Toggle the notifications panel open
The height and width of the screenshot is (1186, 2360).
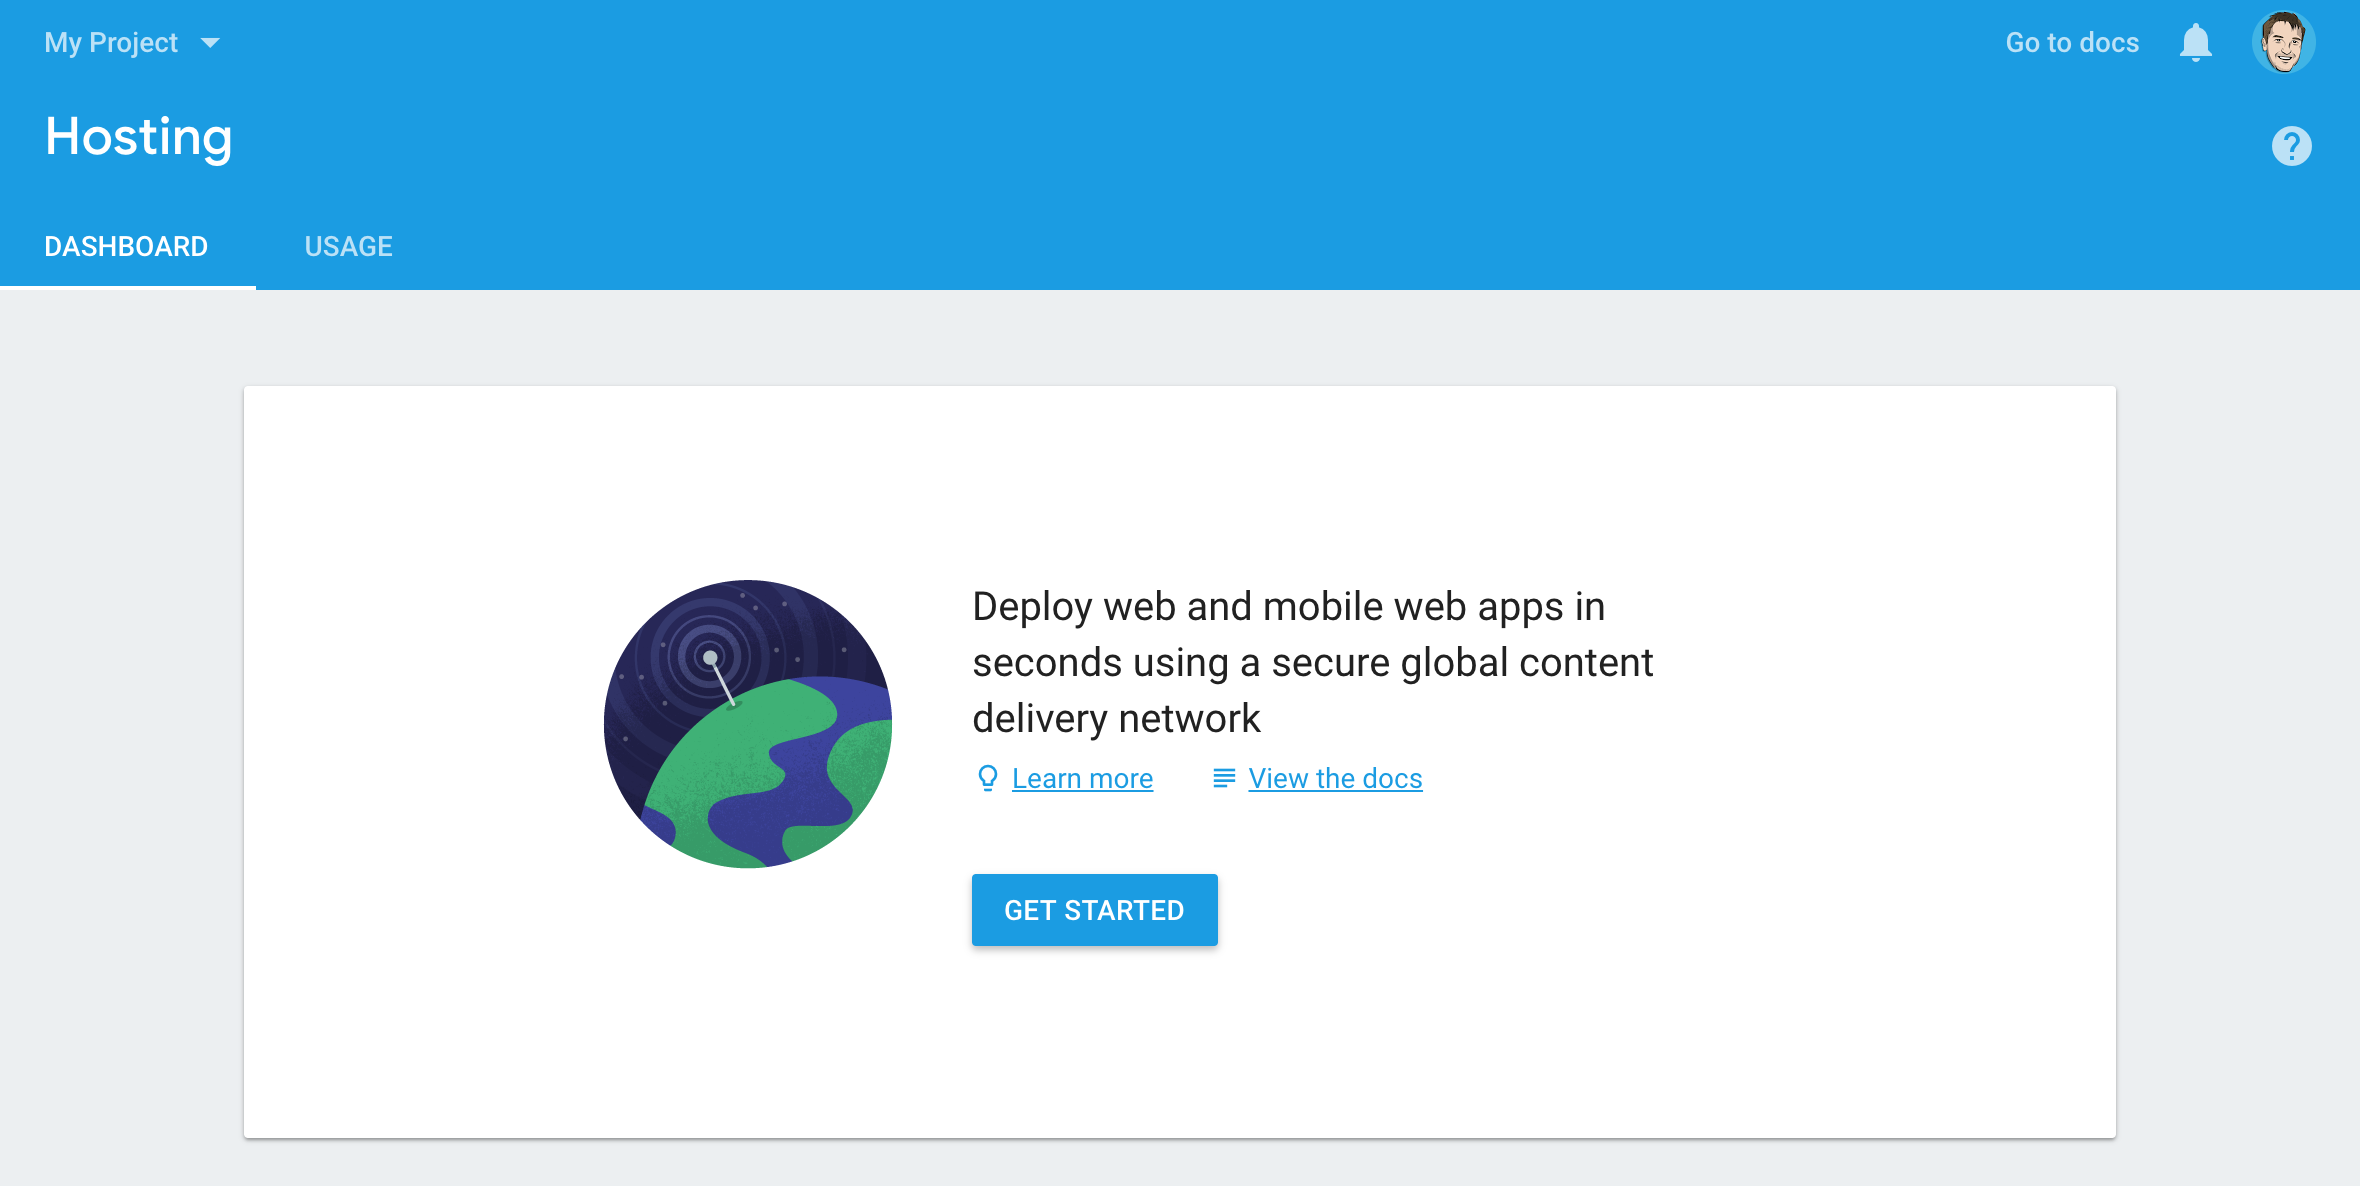tap(2197, 41)
